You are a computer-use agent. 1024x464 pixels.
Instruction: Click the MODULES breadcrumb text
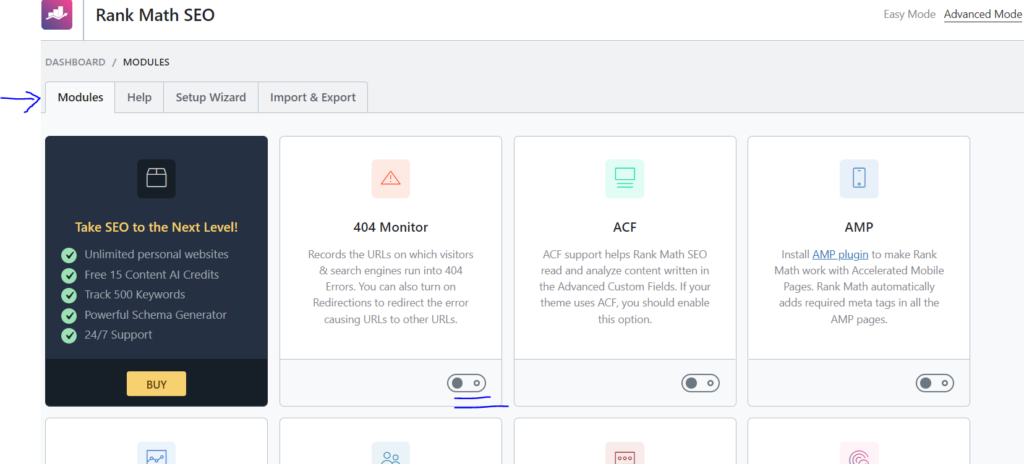146,62
